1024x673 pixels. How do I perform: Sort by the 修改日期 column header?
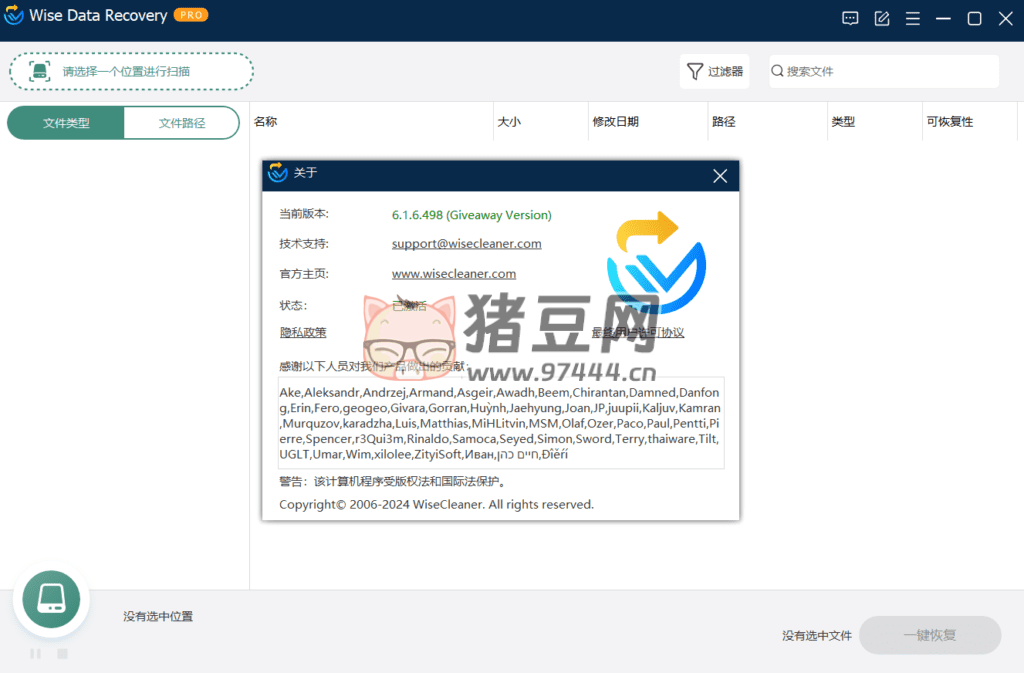coord(615,122)
